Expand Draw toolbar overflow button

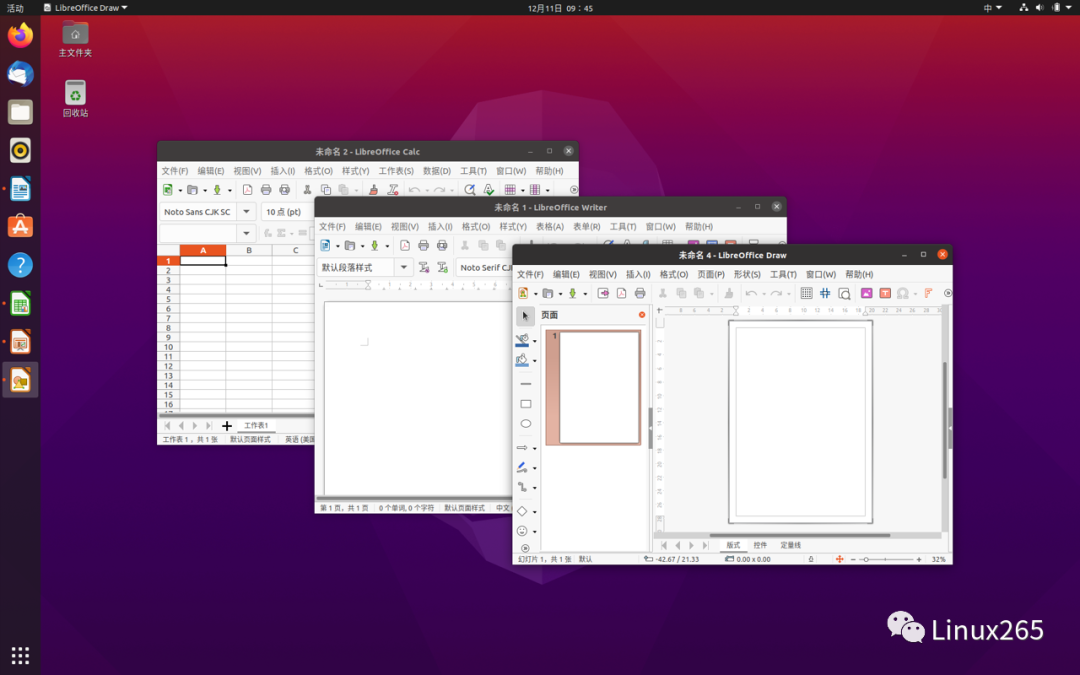948,293
